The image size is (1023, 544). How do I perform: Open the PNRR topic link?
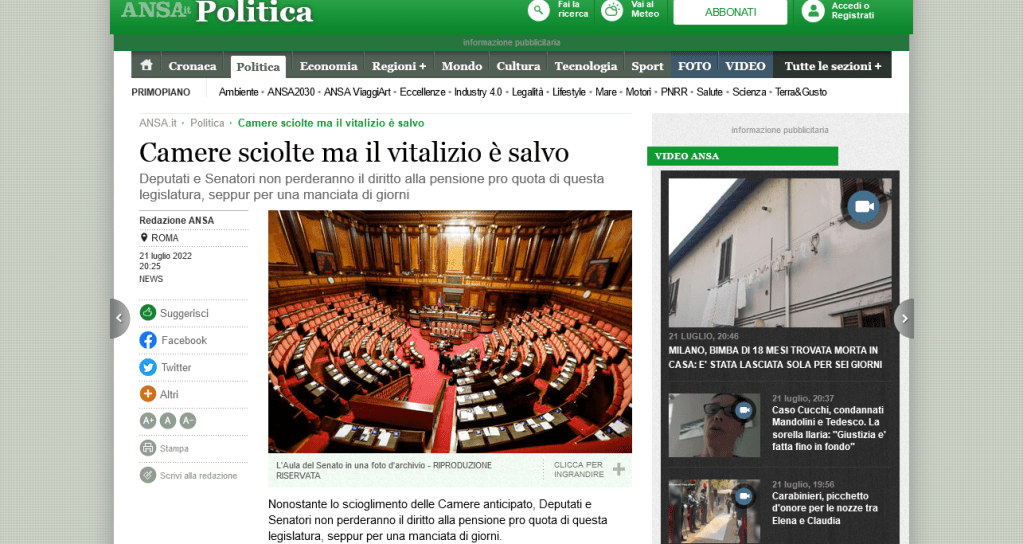(x=673, y=92)
